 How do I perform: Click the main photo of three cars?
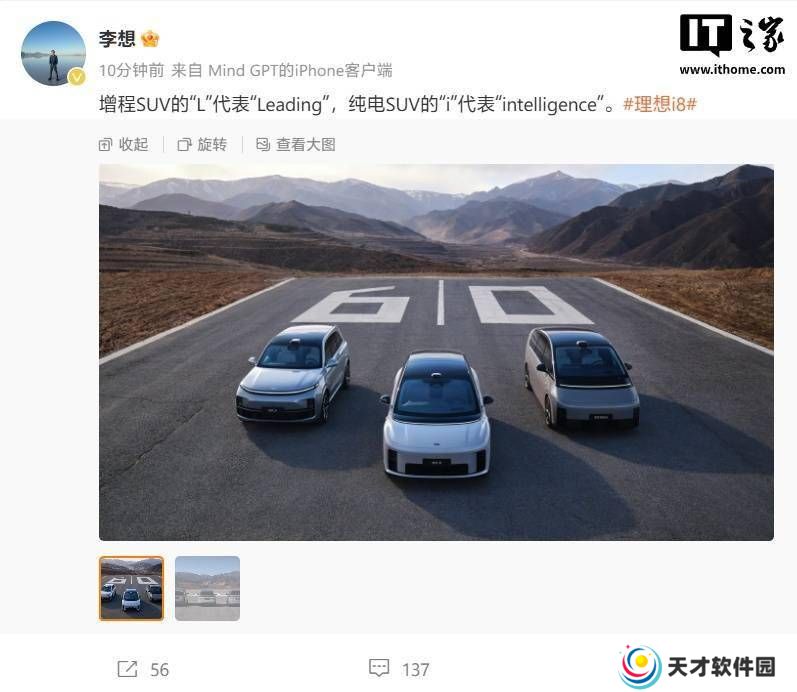(x=436, y=352)
